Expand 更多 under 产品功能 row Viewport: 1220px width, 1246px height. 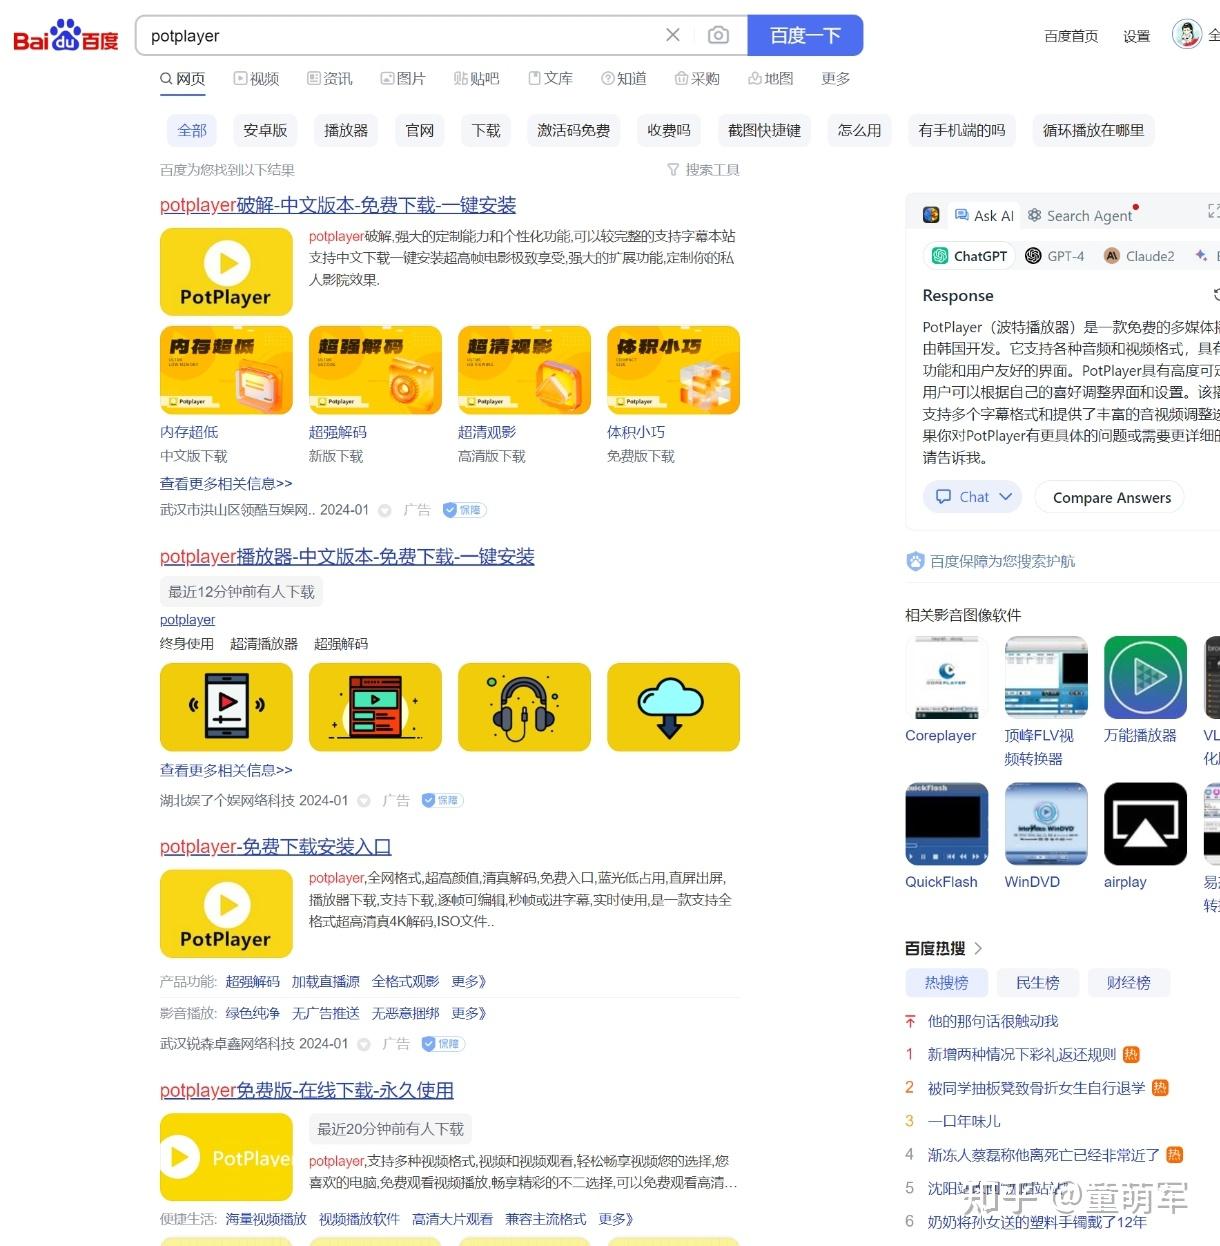468,982
